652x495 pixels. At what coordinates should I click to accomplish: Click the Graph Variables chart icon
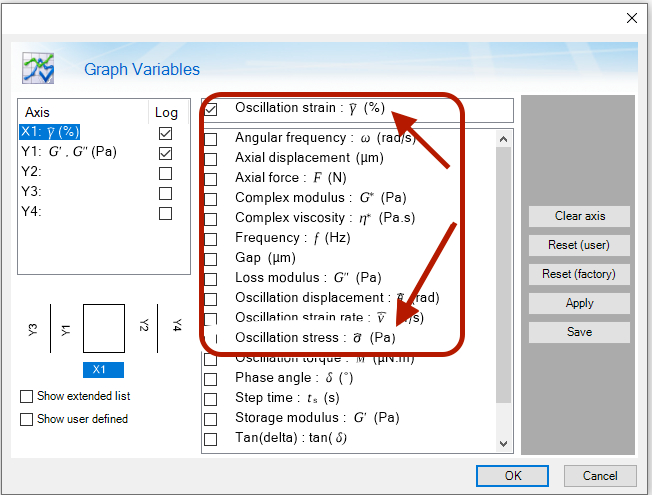pyautogui.click(x=39, y=67)
